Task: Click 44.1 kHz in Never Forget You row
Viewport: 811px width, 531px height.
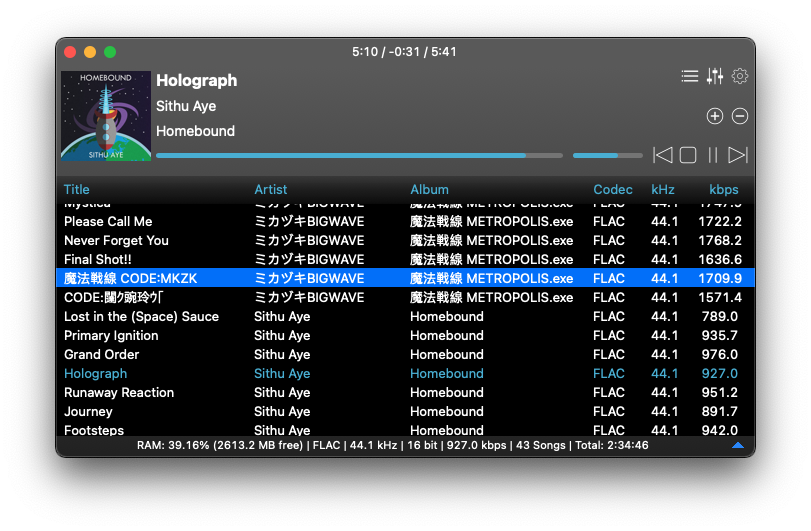Action: (x=664, y=240)
